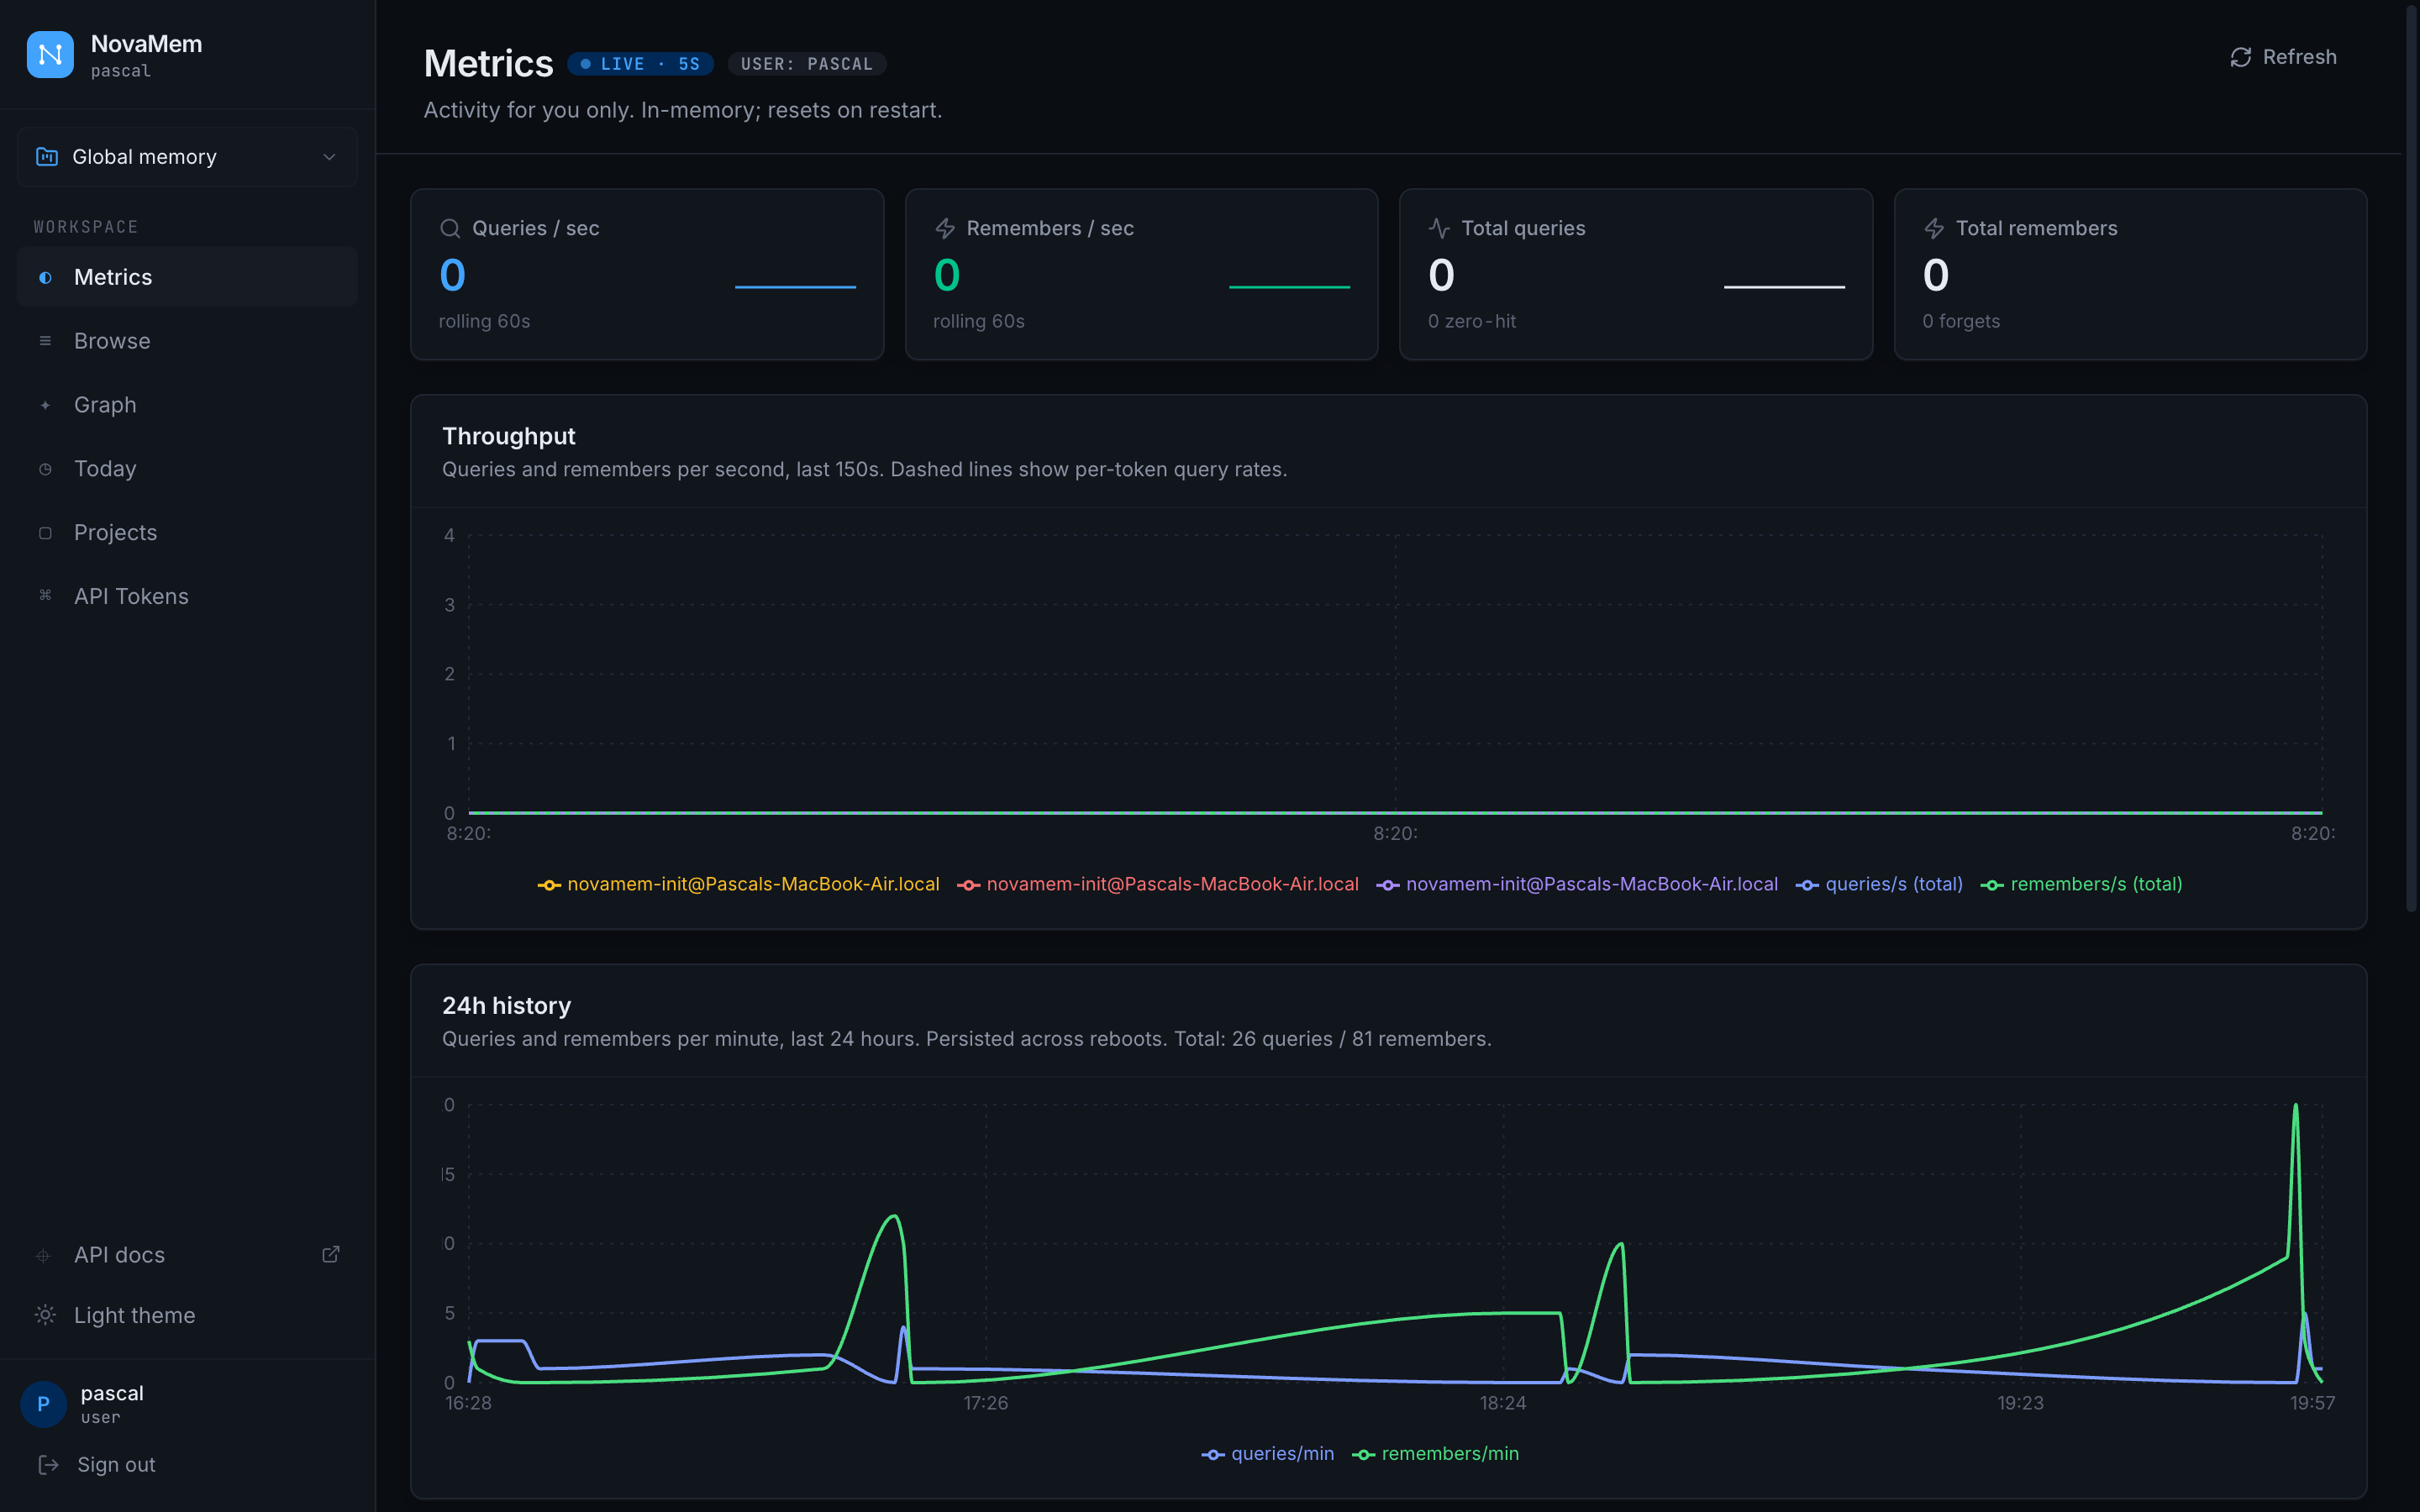The image size is (2420, 1512).
Task: Go to Browse in the sidebar
Action: click(x=187, y=341)
